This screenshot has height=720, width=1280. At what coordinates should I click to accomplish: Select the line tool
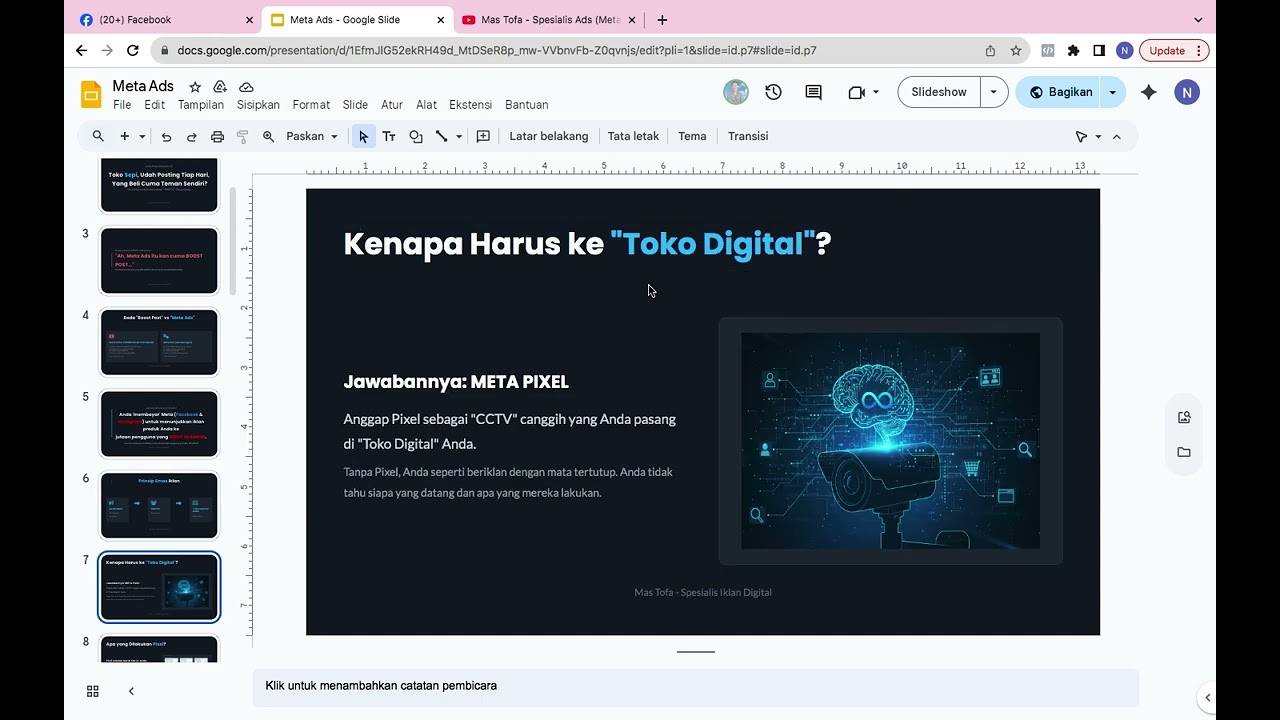click(x=441, y=136)
